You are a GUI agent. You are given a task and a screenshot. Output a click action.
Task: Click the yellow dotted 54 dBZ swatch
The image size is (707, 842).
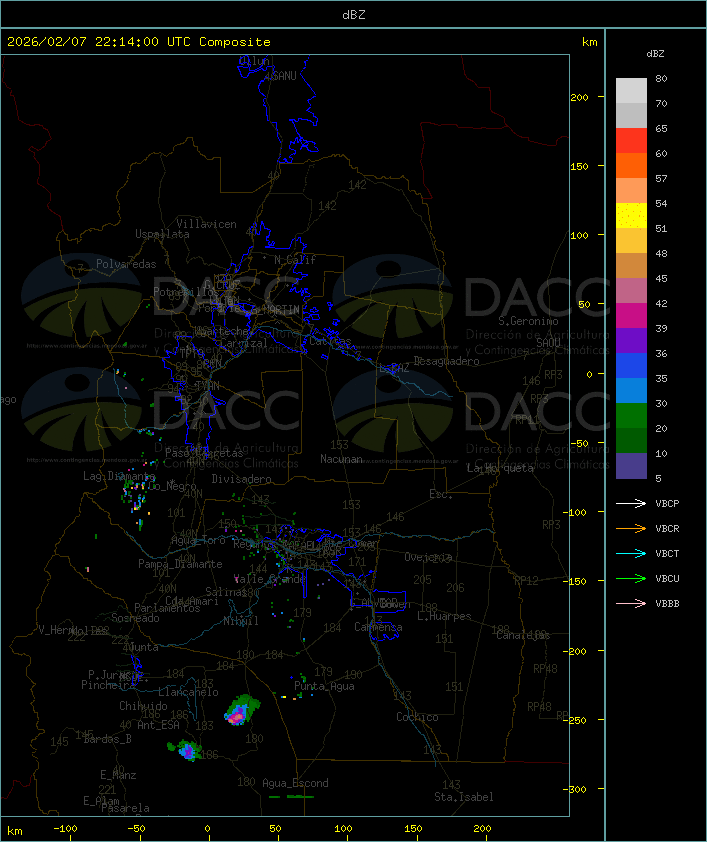pos(631,216)
